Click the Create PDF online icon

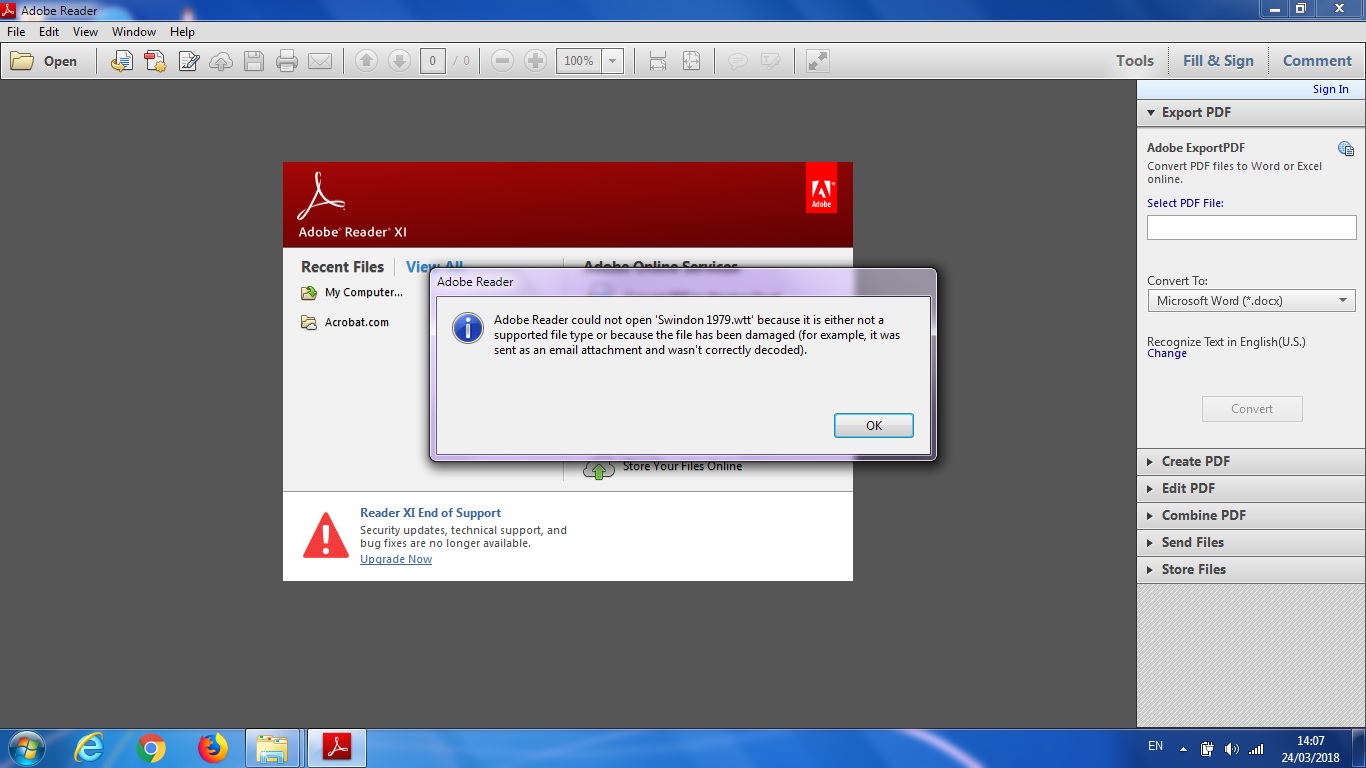click(x=155, y=61)
